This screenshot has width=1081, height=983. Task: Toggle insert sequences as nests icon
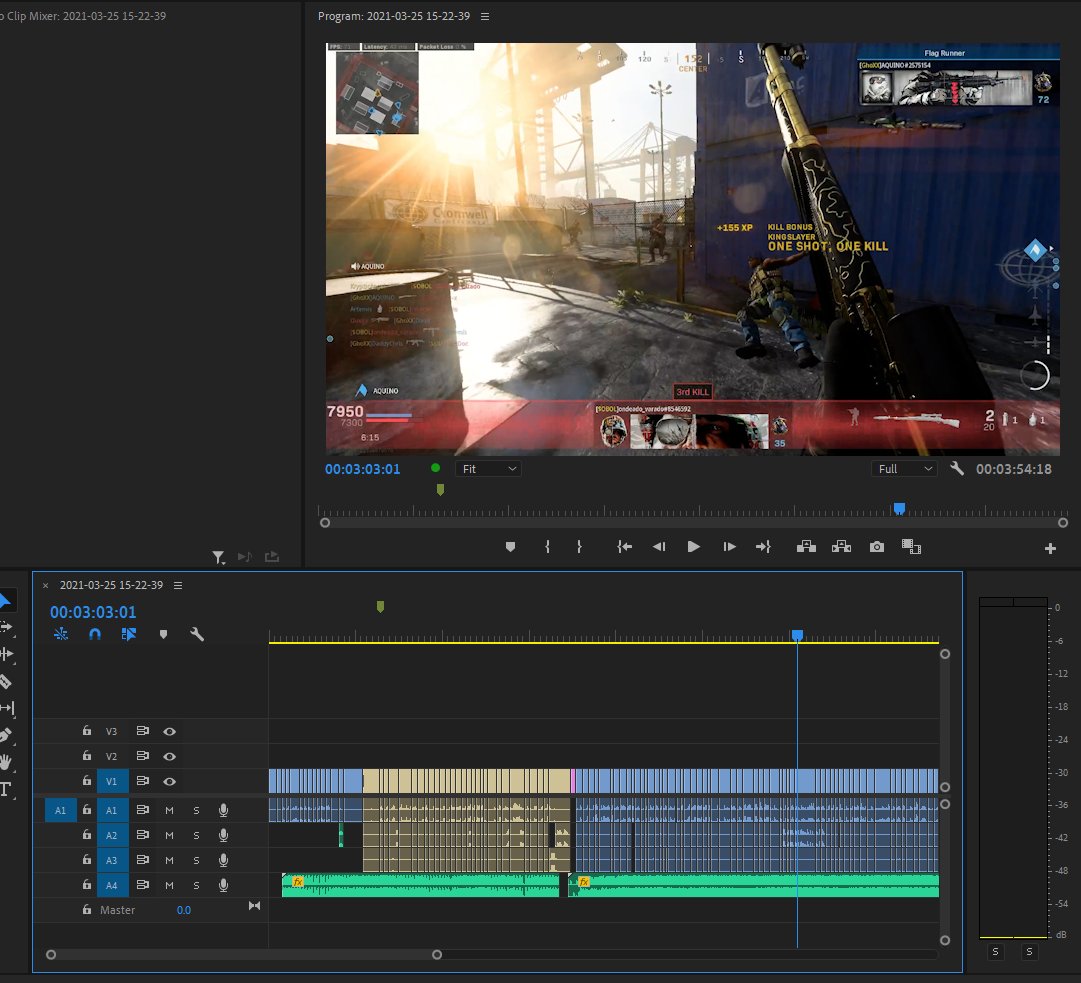(61, 634)
